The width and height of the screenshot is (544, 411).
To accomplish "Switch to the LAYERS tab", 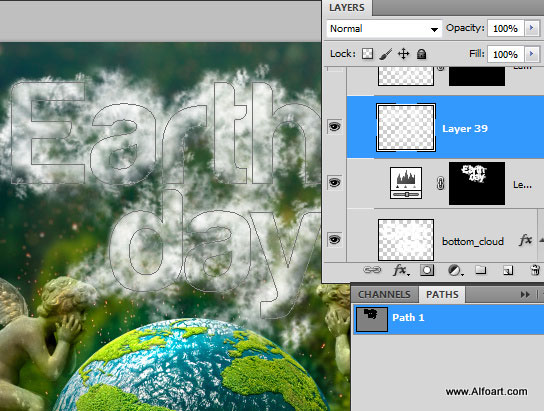I will (x=347, y=8).
